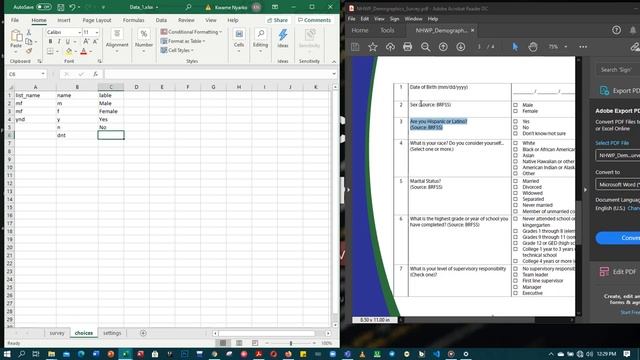Click the Excel zoom slider handle
This screenshot has height=360, width=640.
[x=291, y=343]
